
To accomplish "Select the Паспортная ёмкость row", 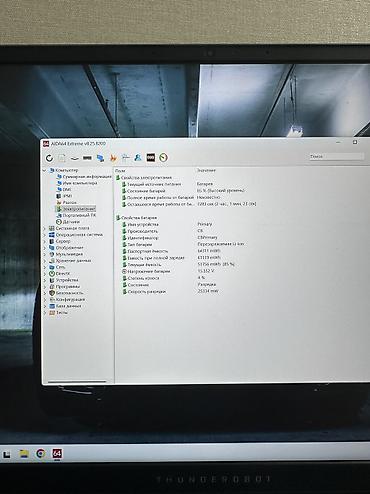I will [x=145, y=251].
